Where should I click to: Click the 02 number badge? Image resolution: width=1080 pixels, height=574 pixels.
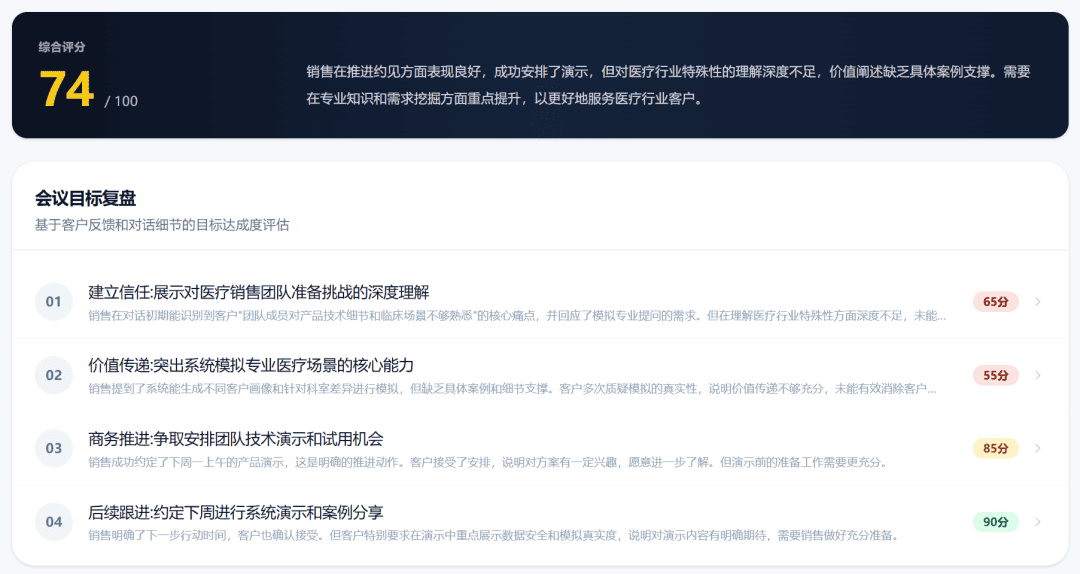(54, 375)
